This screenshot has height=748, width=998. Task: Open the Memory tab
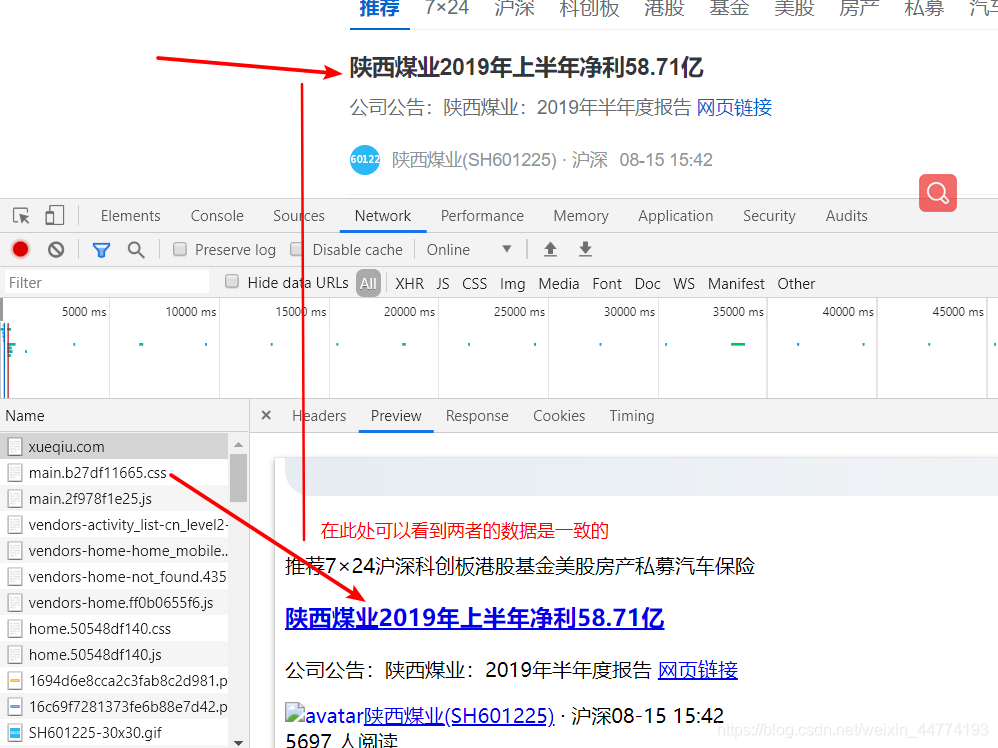(581, 216)
